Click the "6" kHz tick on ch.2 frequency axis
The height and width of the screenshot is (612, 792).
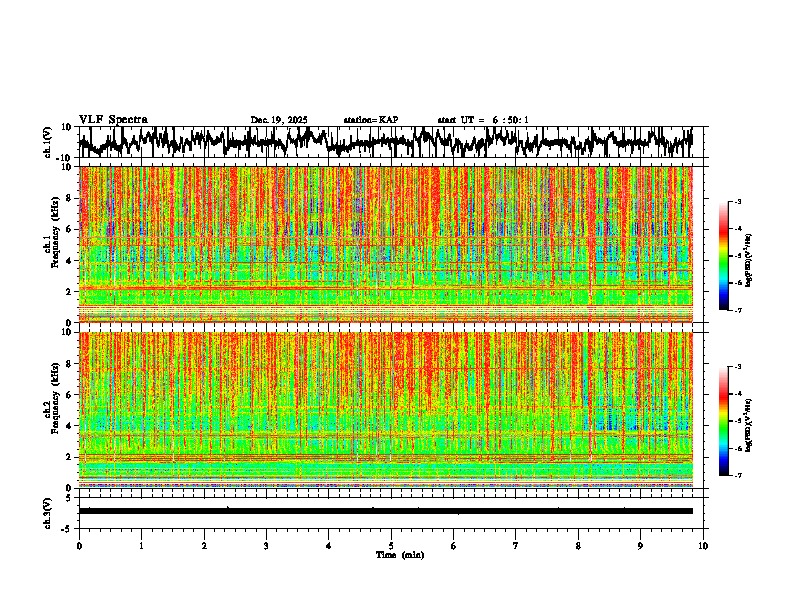[x=70, y=395]
